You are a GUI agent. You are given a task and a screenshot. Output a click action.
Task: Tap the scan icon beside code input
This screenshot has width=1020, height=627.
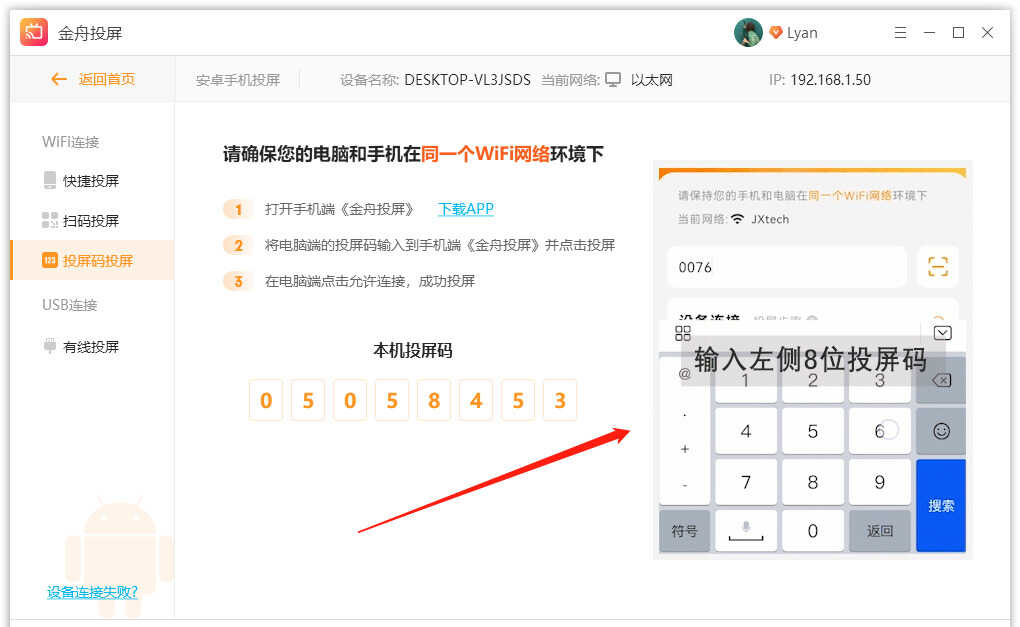coord(937,267)
